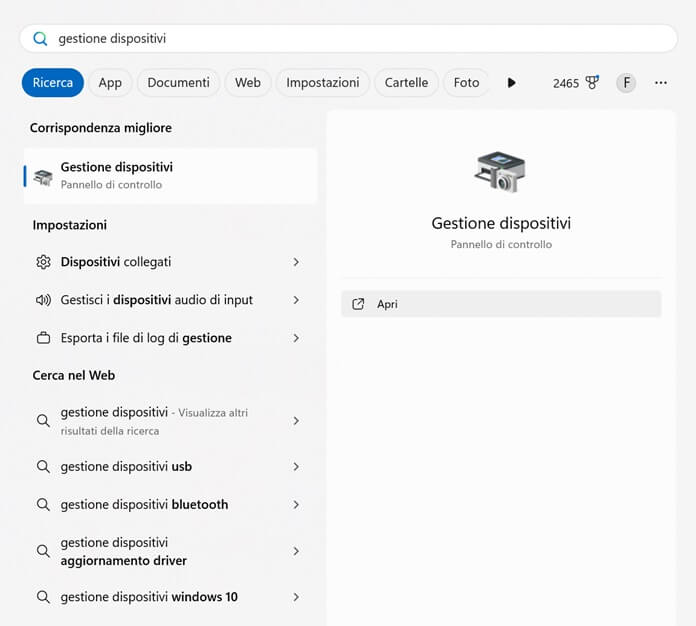Open web result 'gestione dispositivi - Visualizza altri risultati'
Viewport: 696px width, 626px height.
[x=168, y=421]
